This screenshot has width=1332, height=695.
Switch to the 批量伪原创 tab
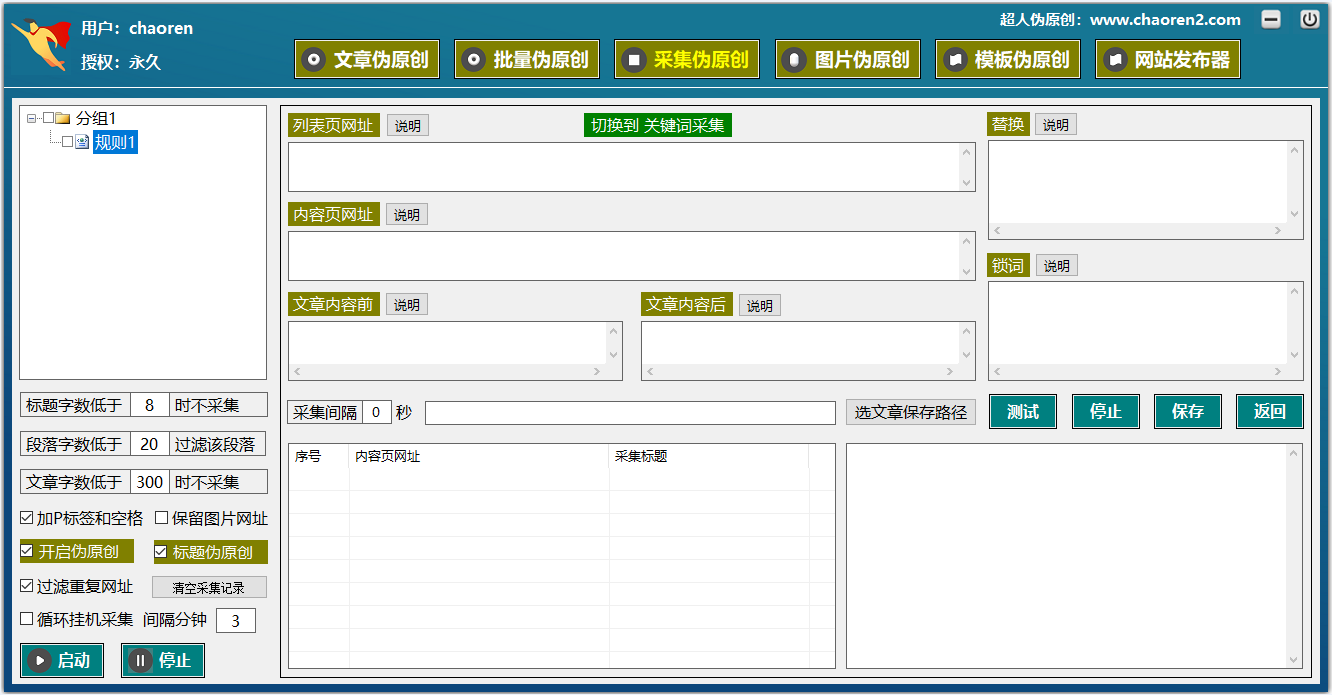pos(527,59)
